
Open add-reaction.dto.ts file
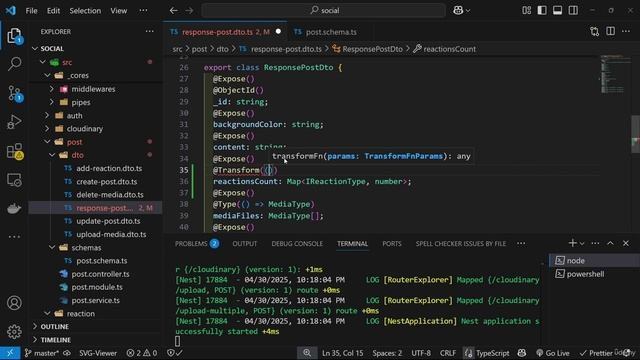109,168
